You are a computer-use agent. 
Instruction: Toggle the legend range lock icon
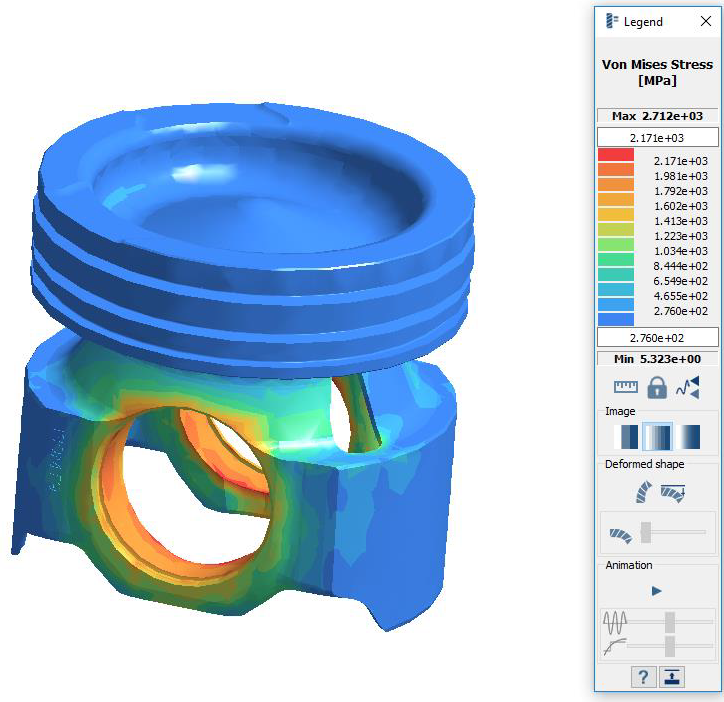(x=656, y=387)
